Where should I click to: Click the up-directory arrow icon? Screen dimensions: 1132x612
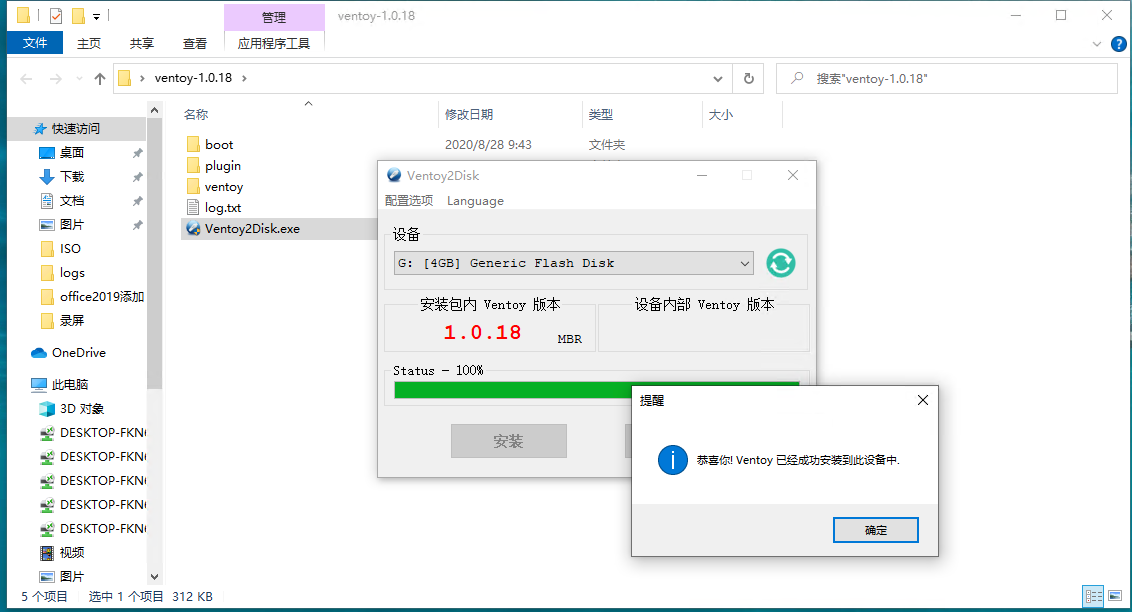(x=100, y=79)
